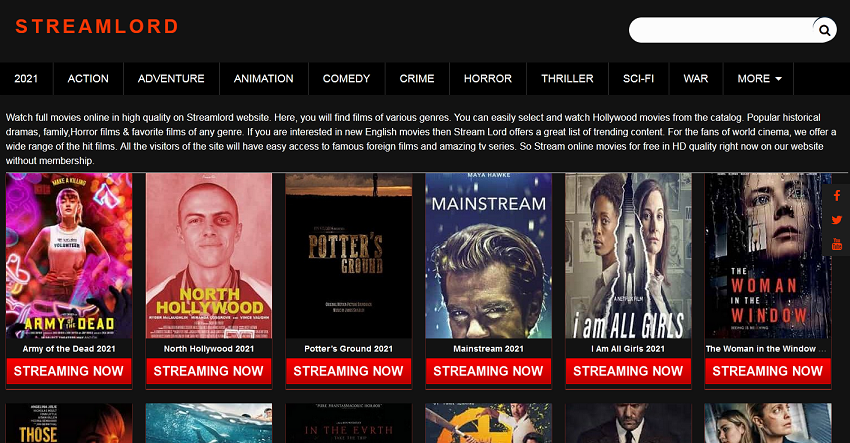The image size is (850, 443).
Task: Open the Animation genre
Action: pos(263,79)
